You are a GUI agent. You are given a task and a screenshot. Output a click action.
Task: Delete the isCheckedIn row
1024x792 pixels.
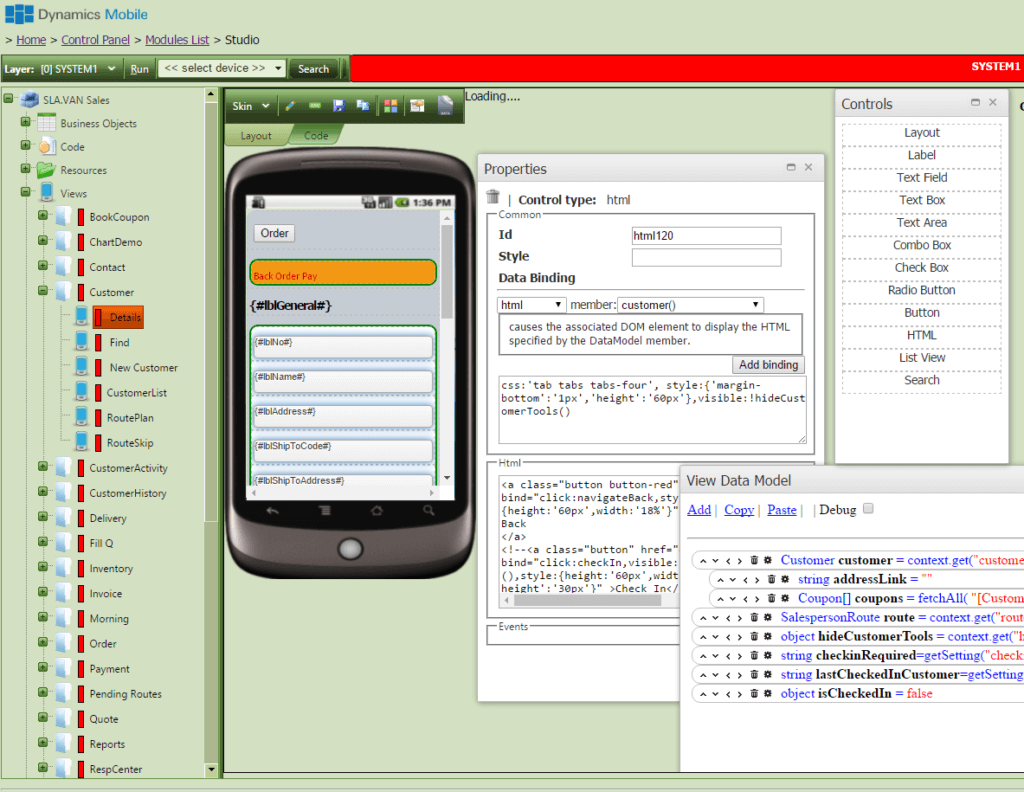pyautogui.click(x=754, y=693)
